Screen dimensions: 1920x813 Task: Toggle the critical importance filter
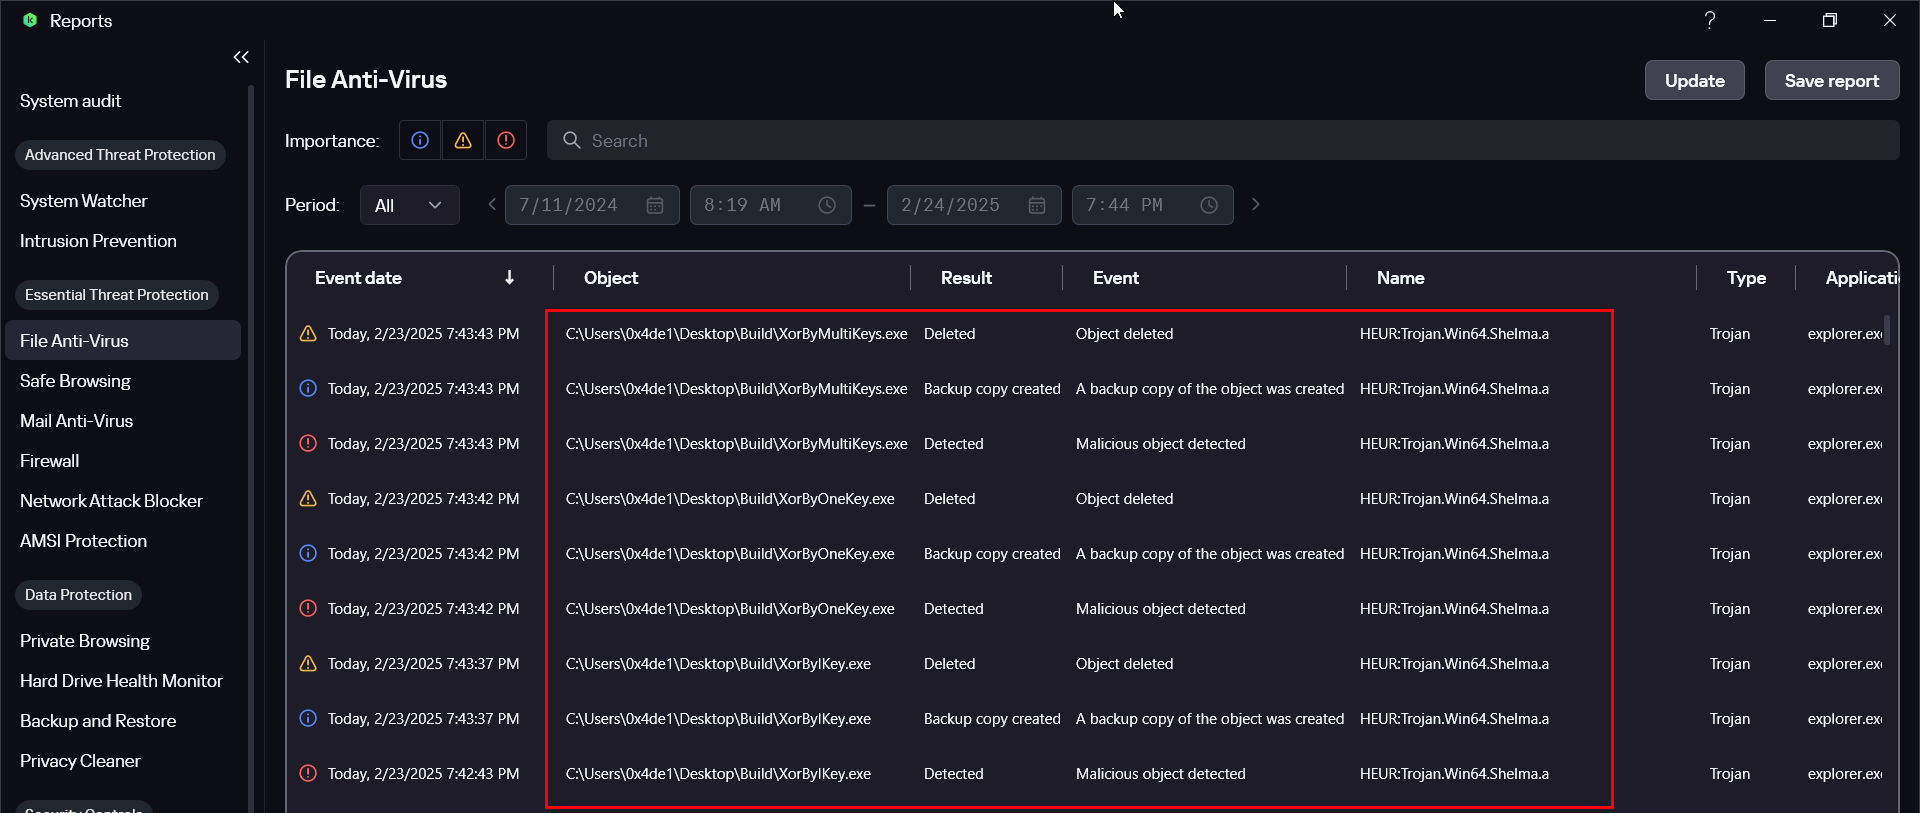pos(506,140)
